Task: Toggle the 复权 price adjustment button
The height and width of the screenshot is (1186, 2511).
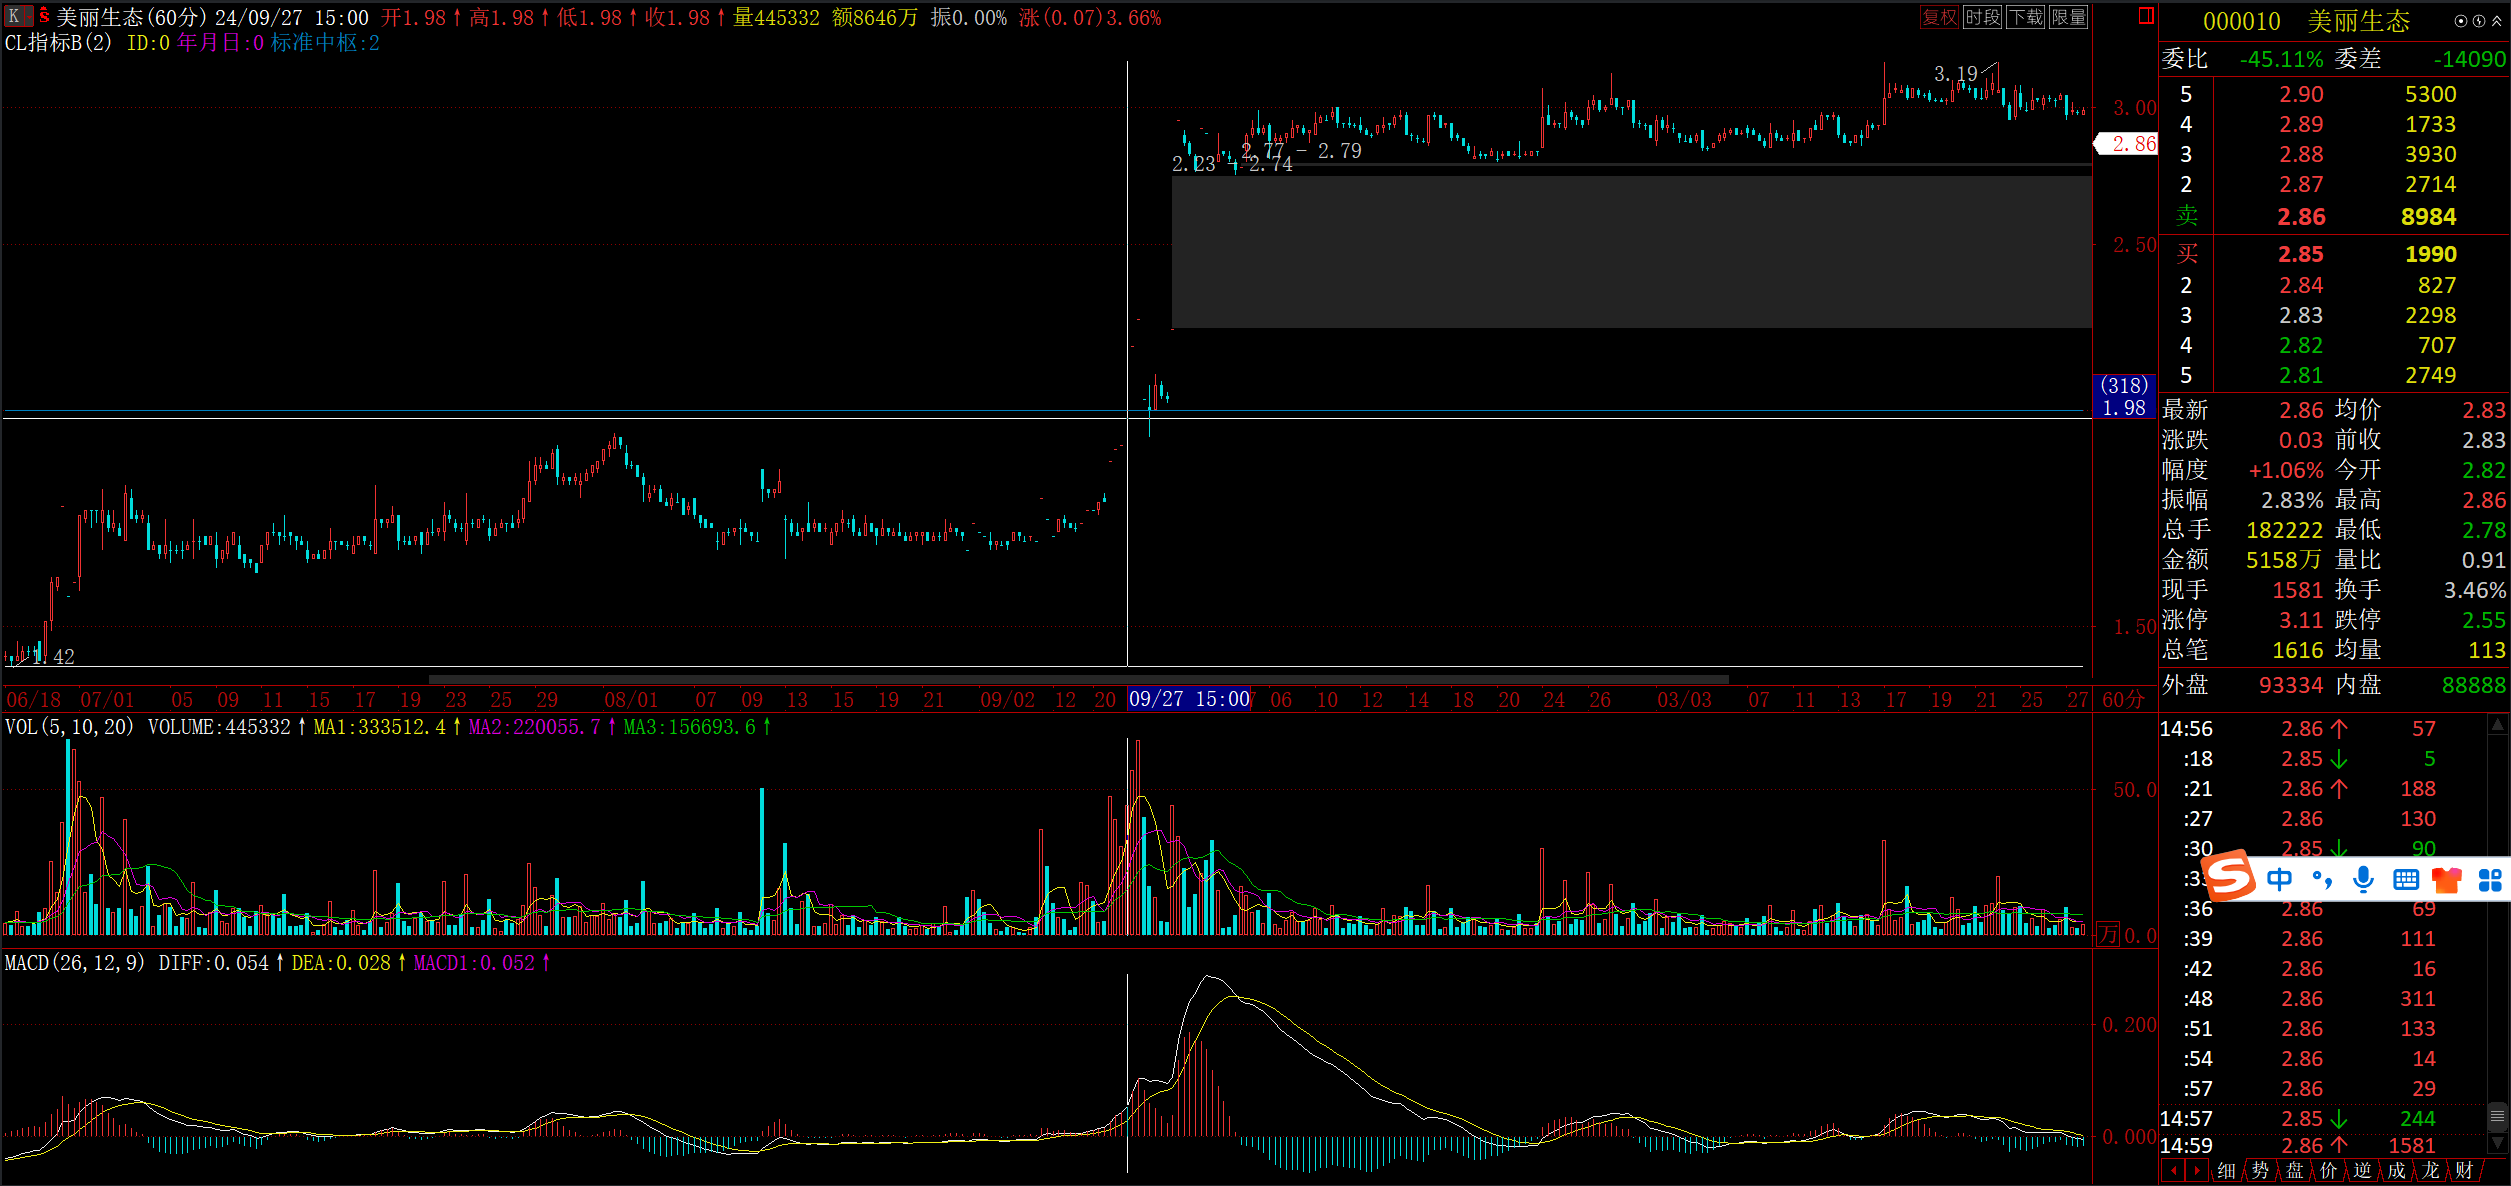Action: tap(1939, 17)
